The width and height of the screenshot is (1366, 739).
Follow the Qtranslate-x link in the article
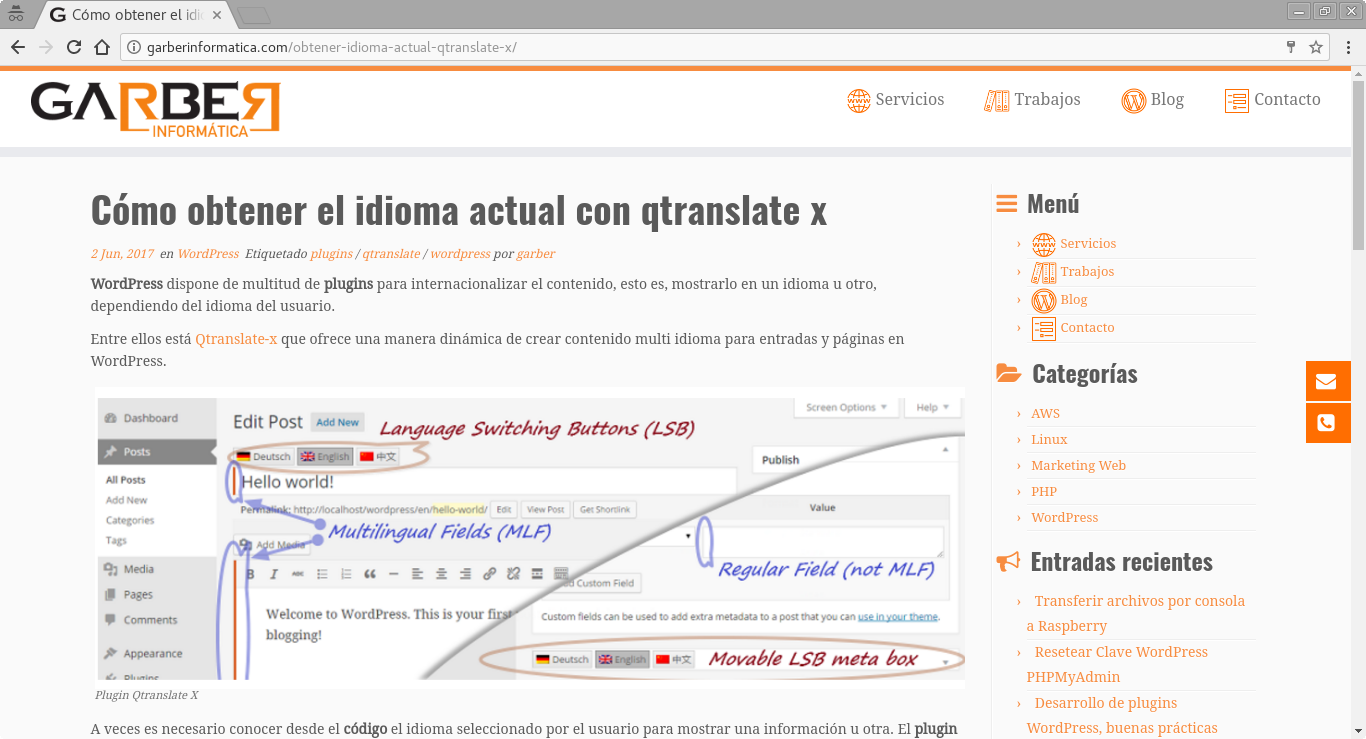coord(236,339)
